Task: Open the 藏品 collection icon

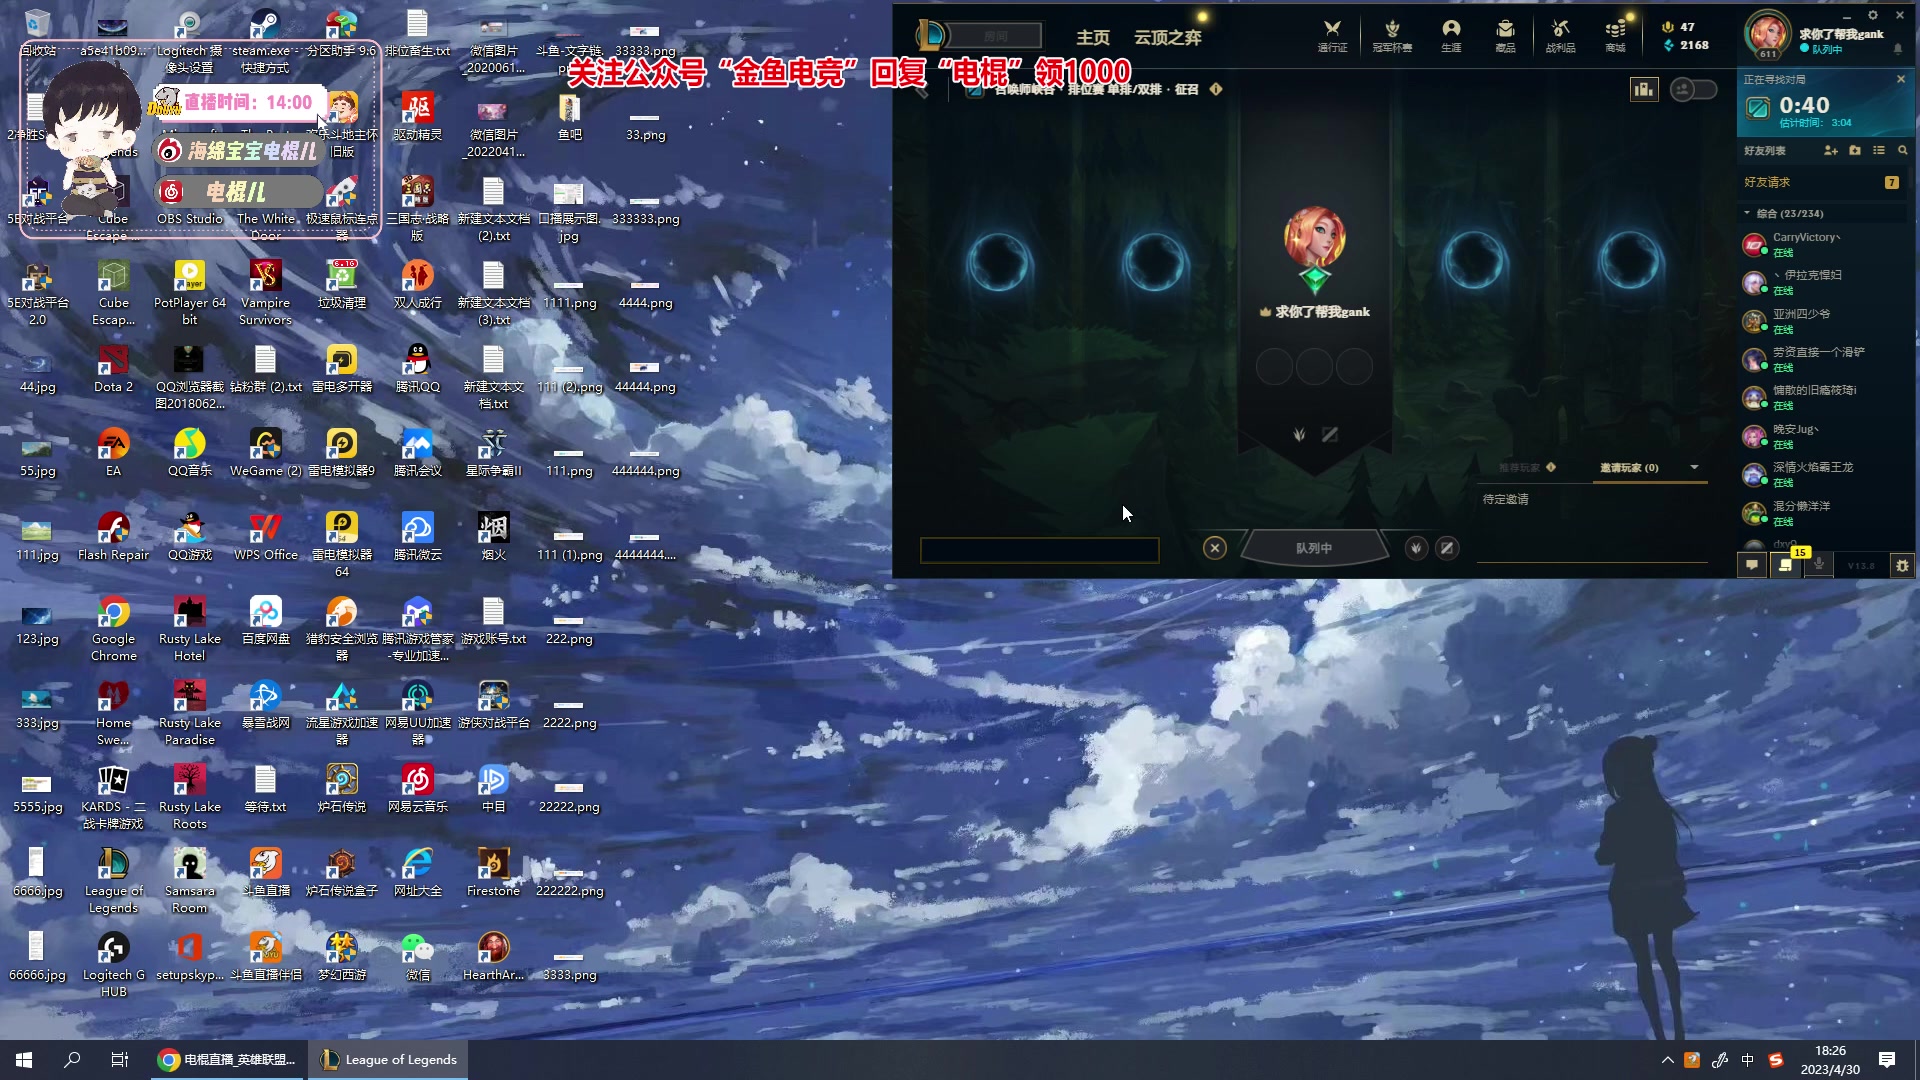Action: (1505, 35)
